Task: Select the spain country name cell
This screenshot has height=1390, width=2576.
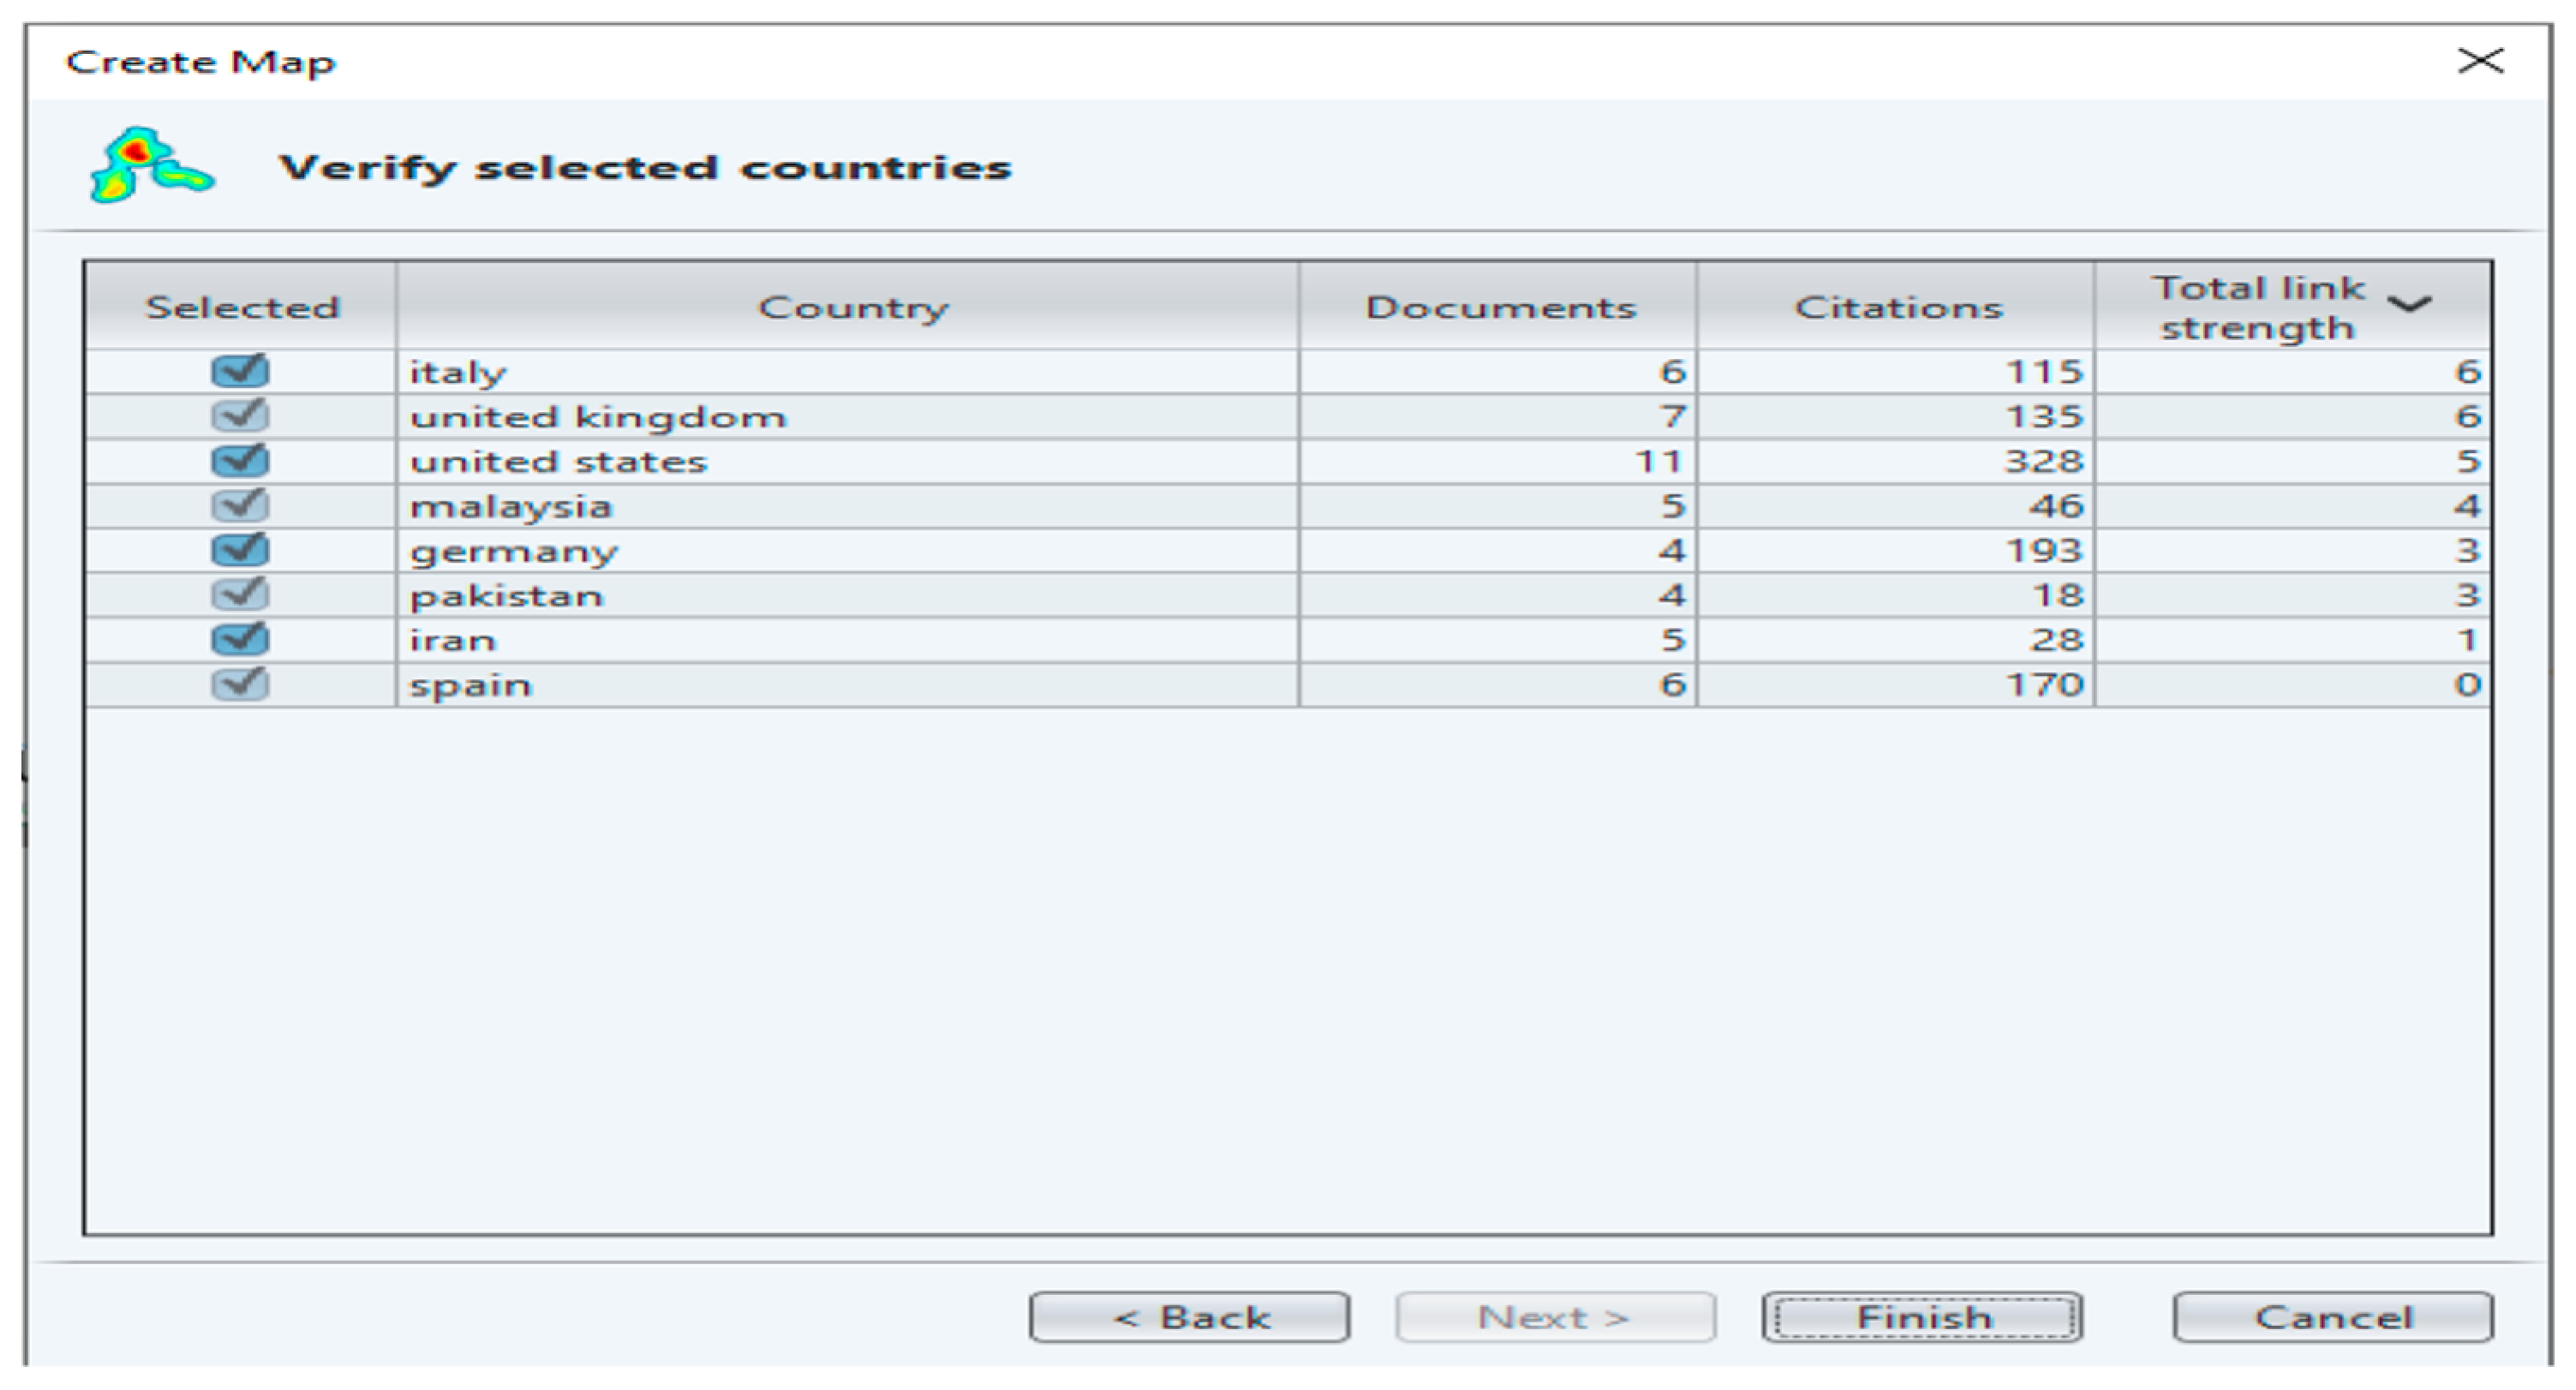Action: click(x=470, y=685)
